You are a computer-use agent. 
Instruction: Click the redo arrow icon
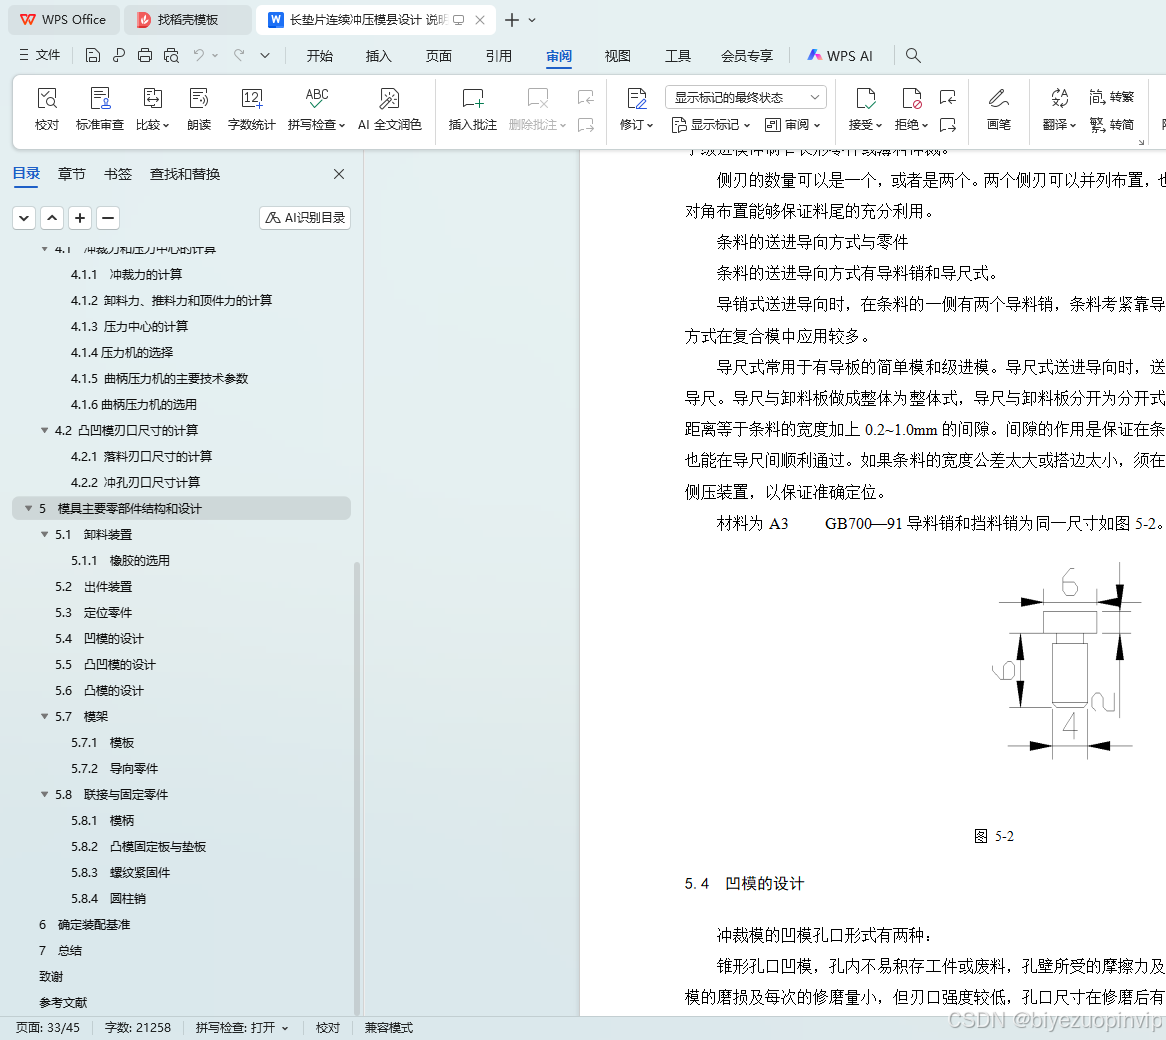click(x=239, y=55)
